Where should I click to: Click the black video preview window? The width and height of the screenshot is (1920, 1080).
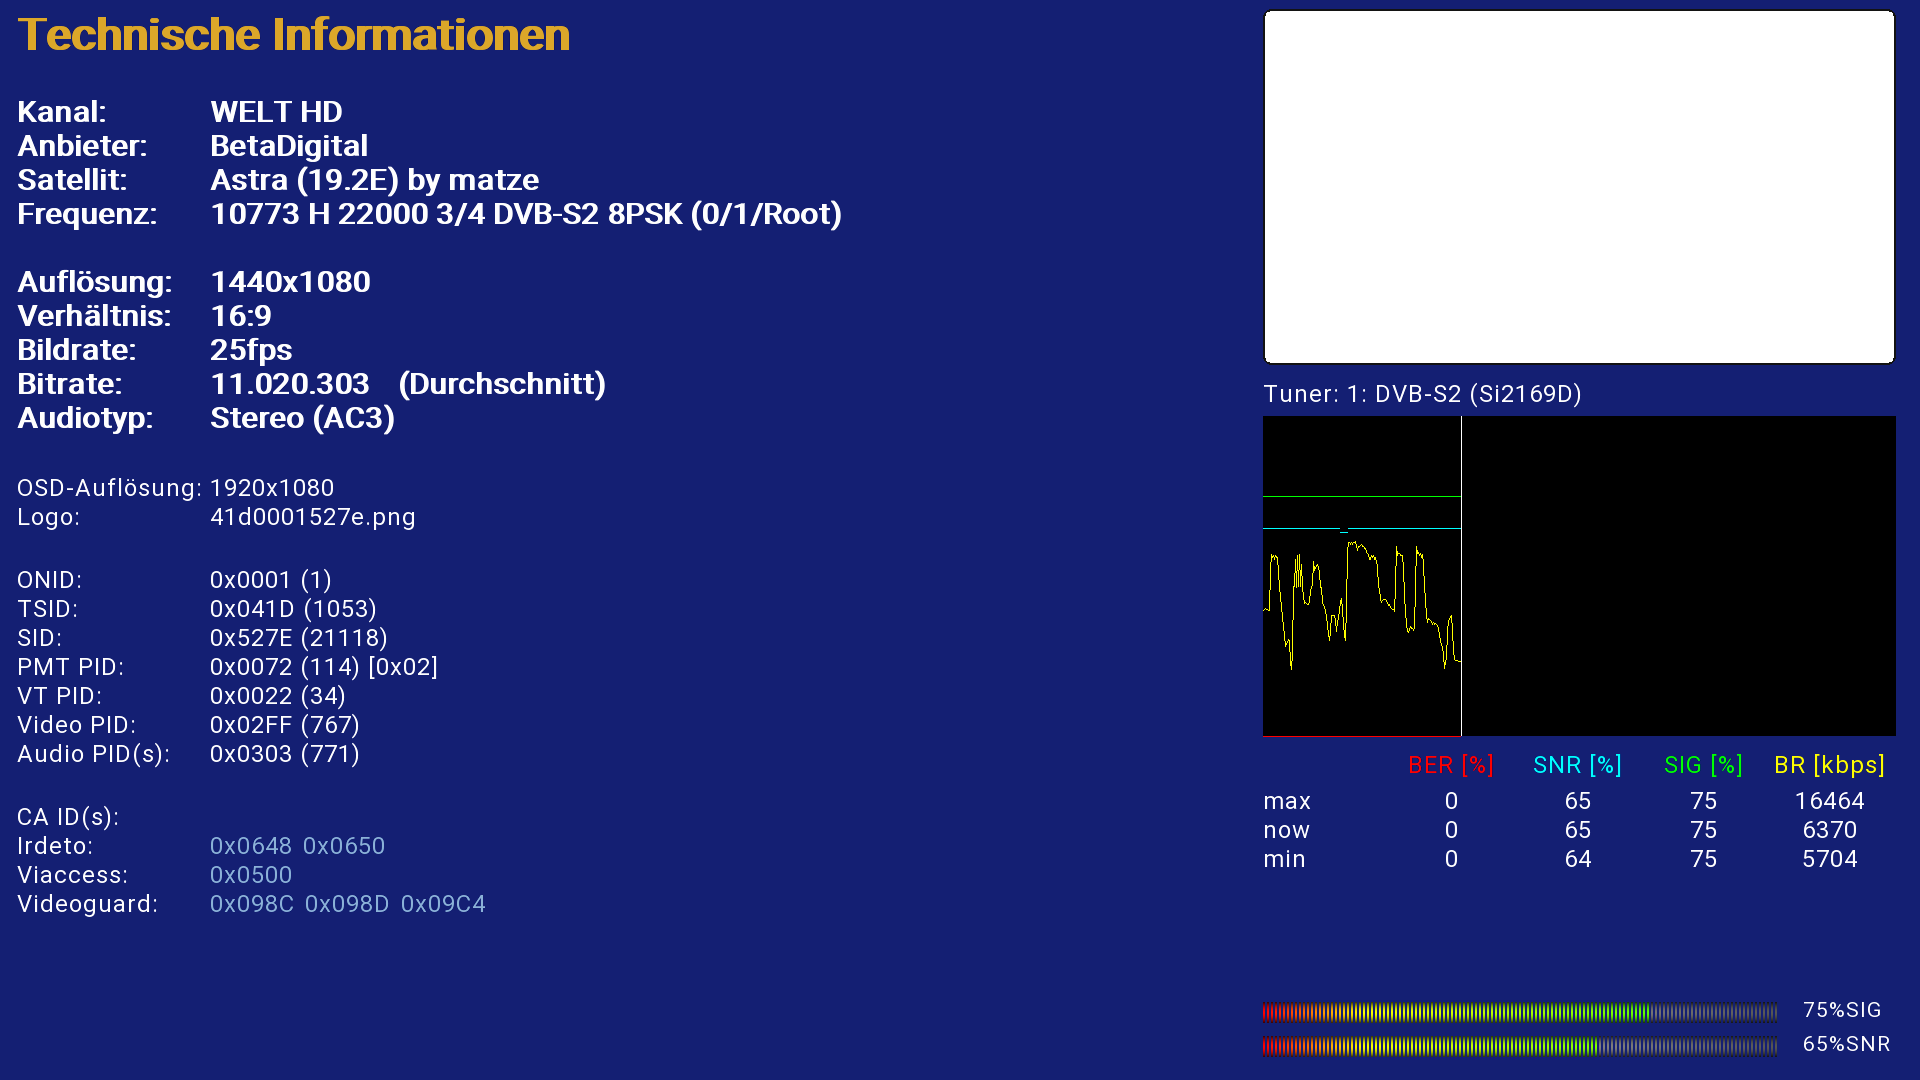click(x=1579, y=187)
